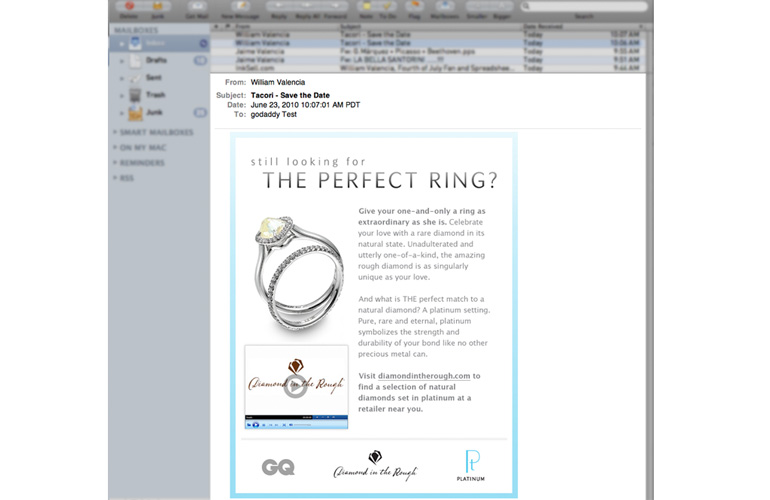Select the Trash mailbox icon
The width and height of the screenshot is (770, 500).
click(x=135, y=95)
